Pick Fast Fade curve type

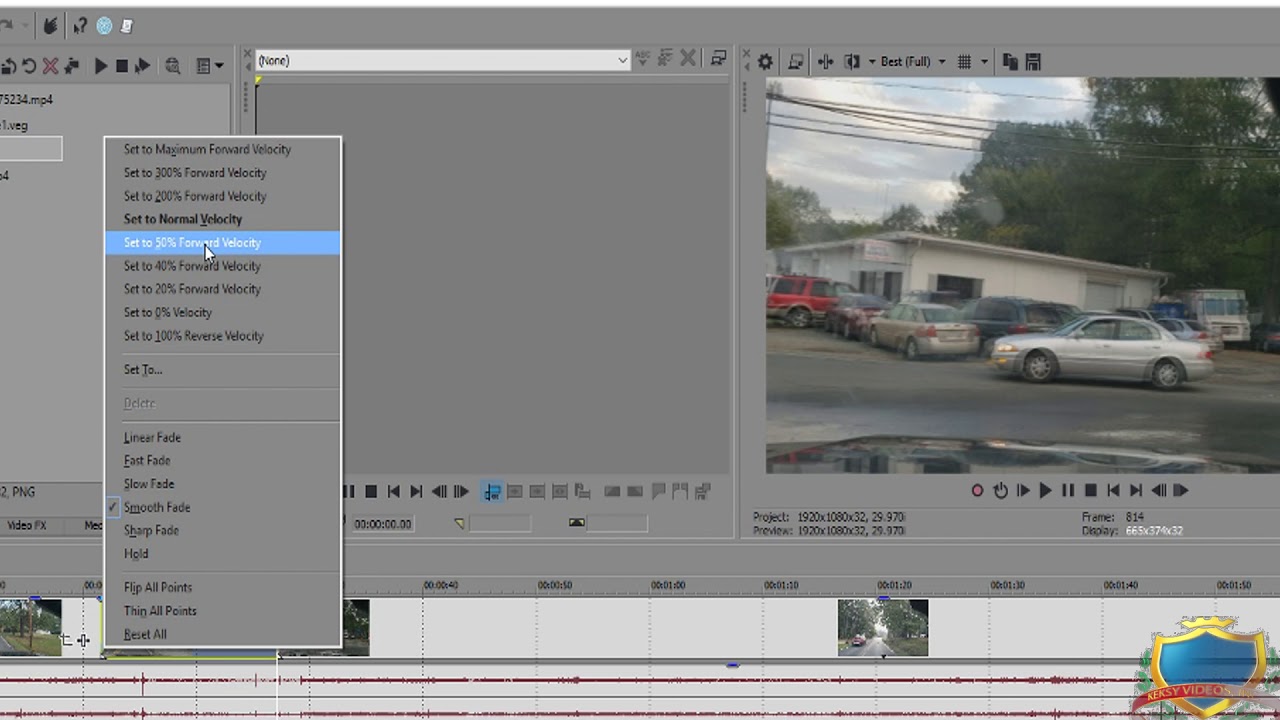point(222,460)
